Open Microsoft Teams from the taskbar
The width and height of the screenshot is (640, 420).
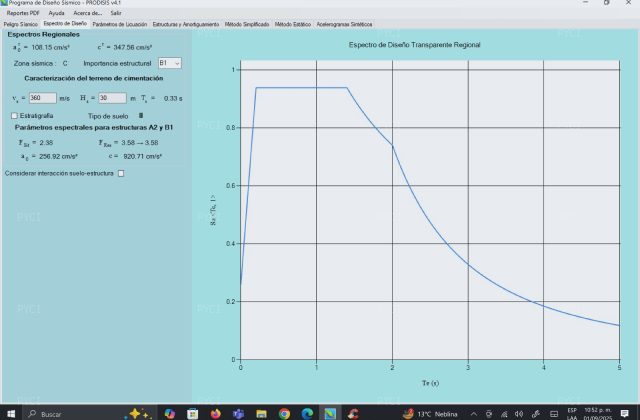coord(238,413)
